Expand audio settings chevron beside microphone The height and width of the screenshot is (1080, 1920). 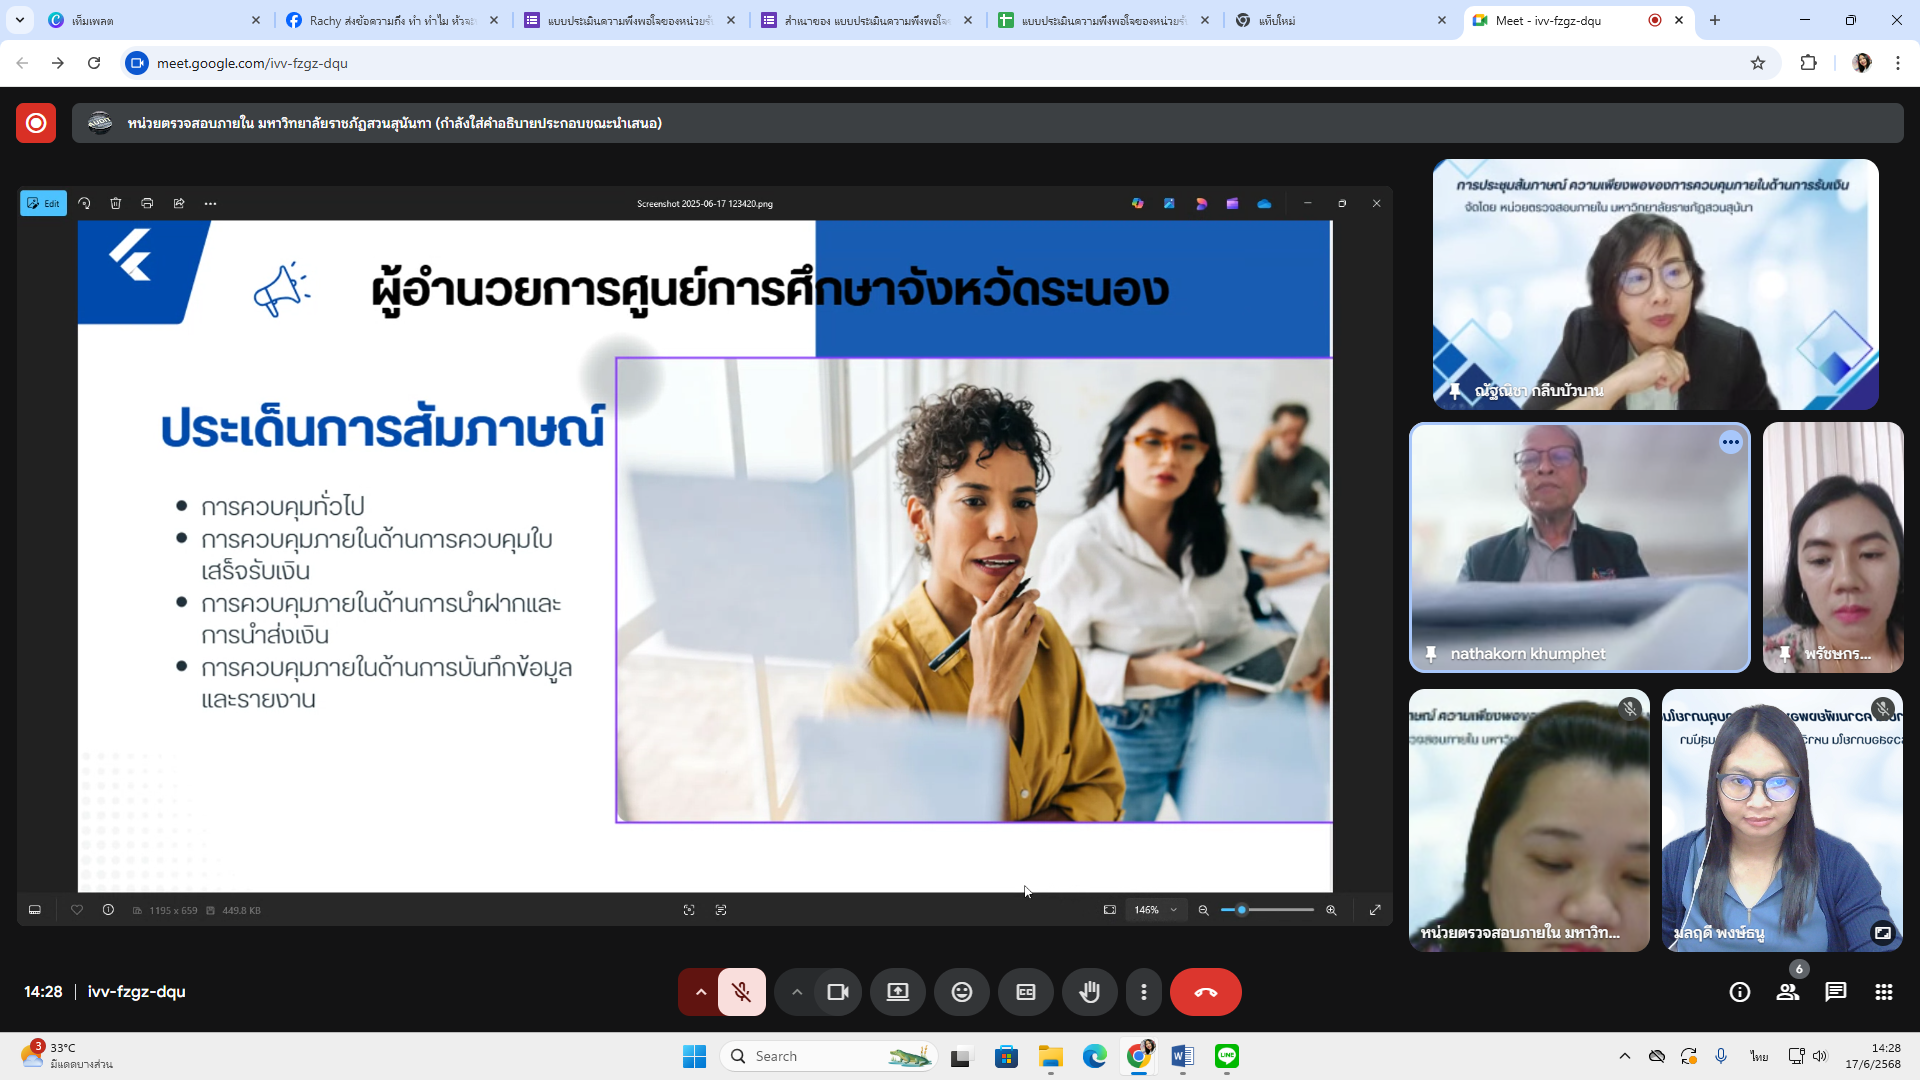point(700,992)
